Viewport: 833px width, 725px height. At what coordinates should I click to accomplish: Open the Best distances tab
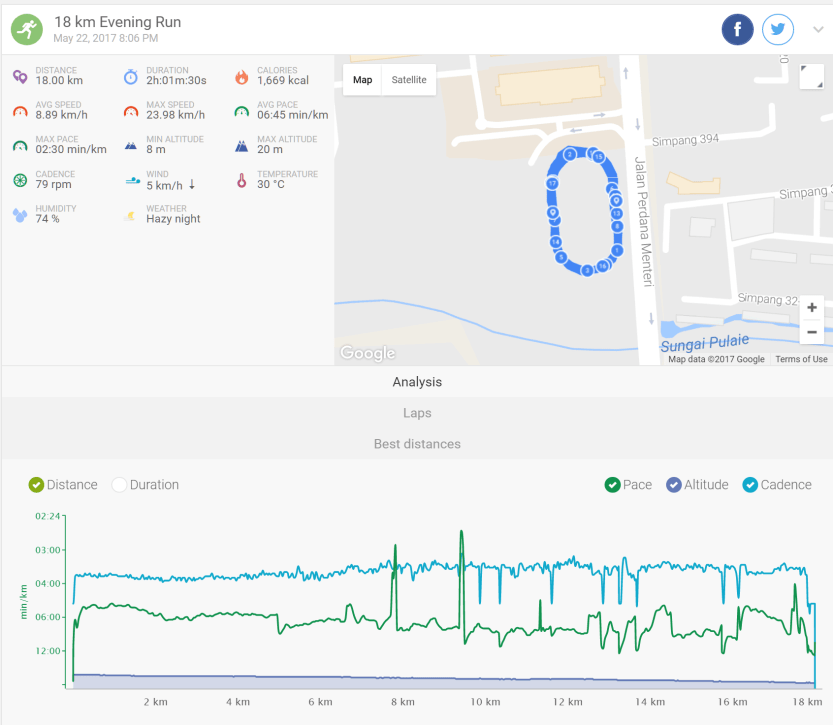click(x=416, y=443)
